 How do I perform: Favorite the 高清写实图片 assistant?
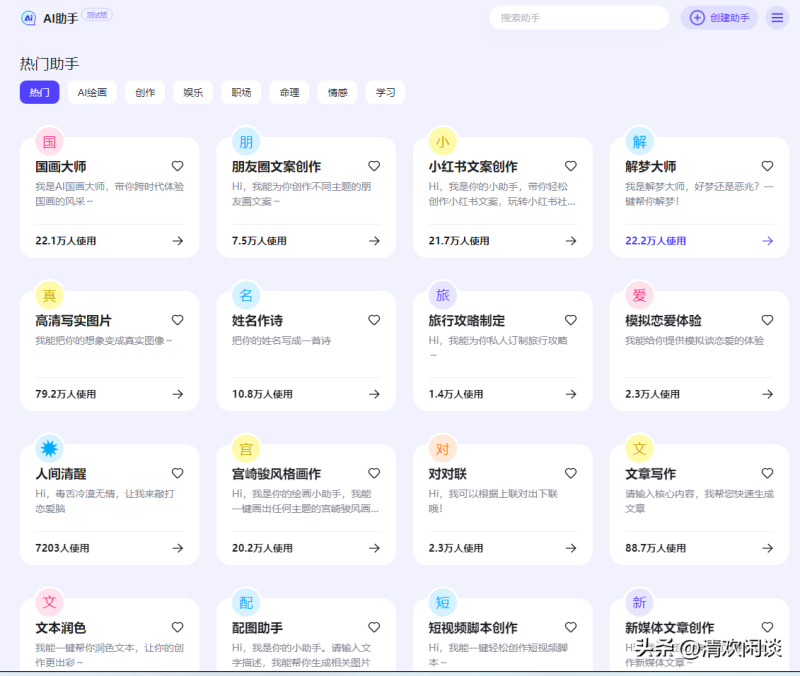point(178,320)
